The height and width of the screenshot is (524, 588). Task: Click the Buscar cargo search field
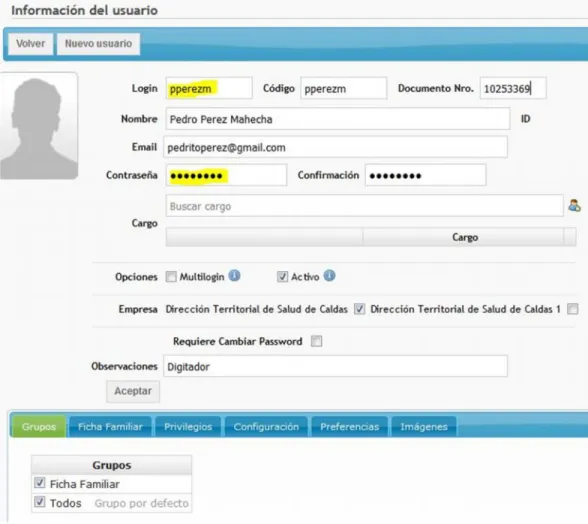(x=364, y=206)
